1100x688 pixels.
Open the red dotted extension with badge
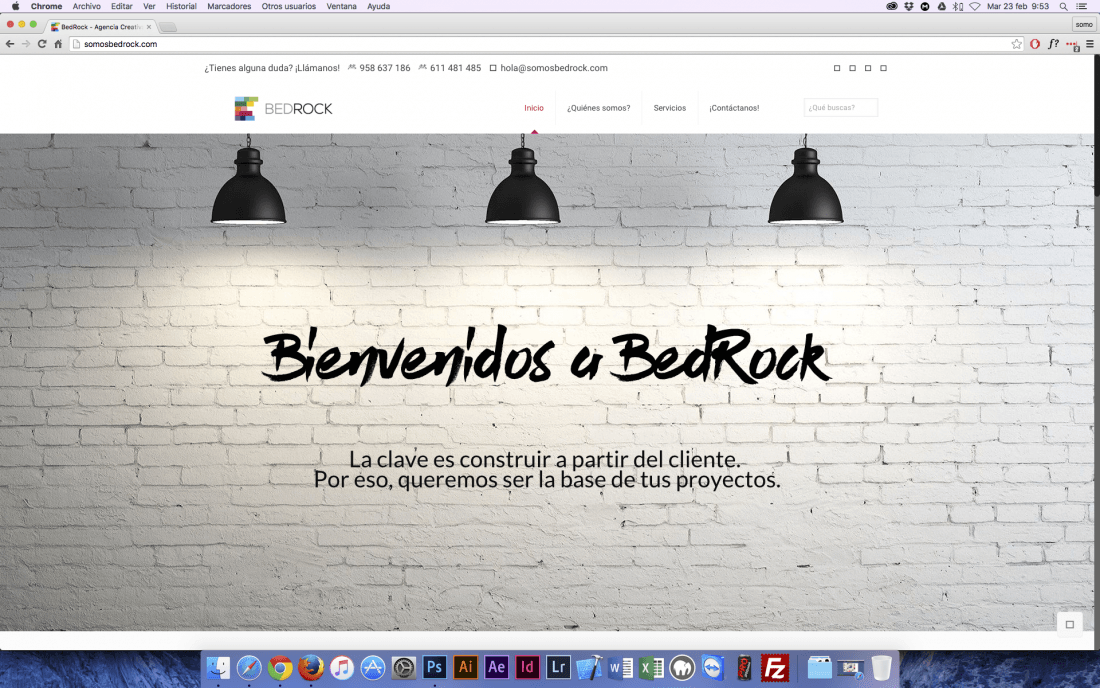pos(1072,45)
